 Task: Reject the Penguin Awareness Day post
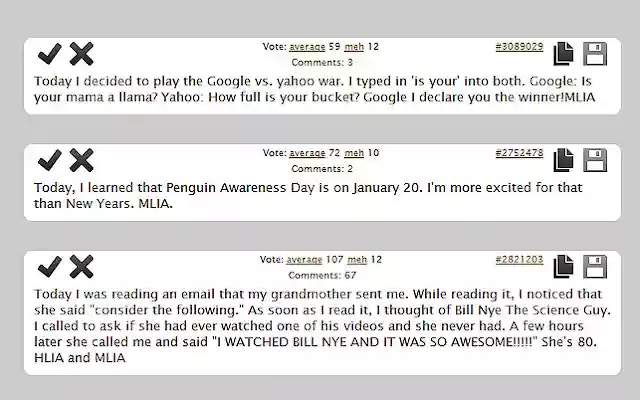[81, 160]
